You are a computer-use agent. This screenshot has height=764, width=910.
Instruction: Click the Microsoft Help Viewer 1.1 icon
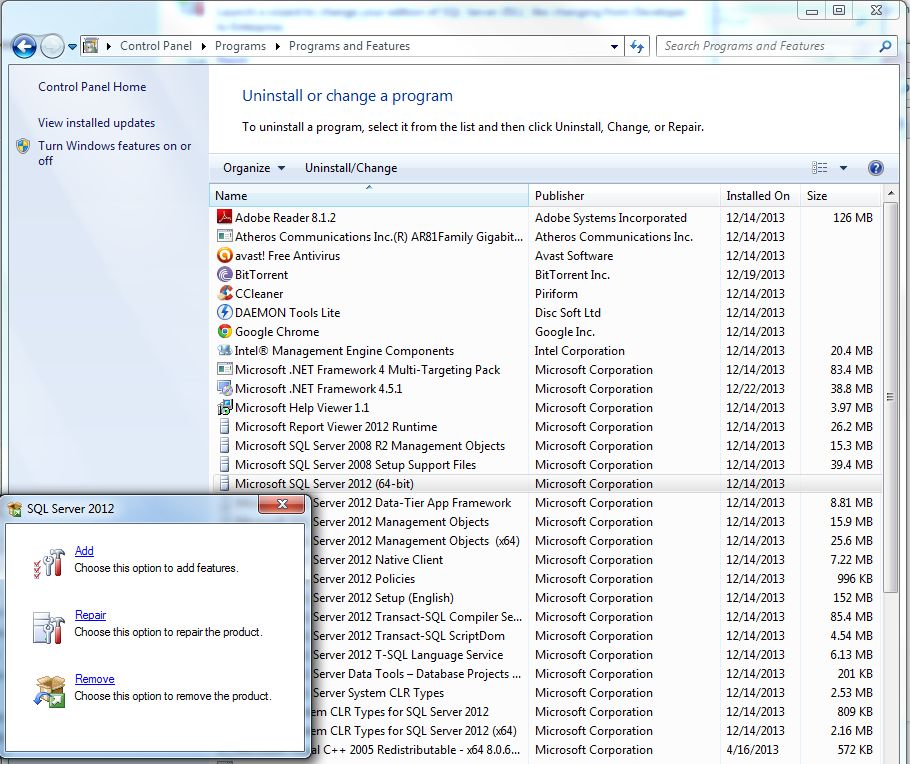click(x=224, y=408)
